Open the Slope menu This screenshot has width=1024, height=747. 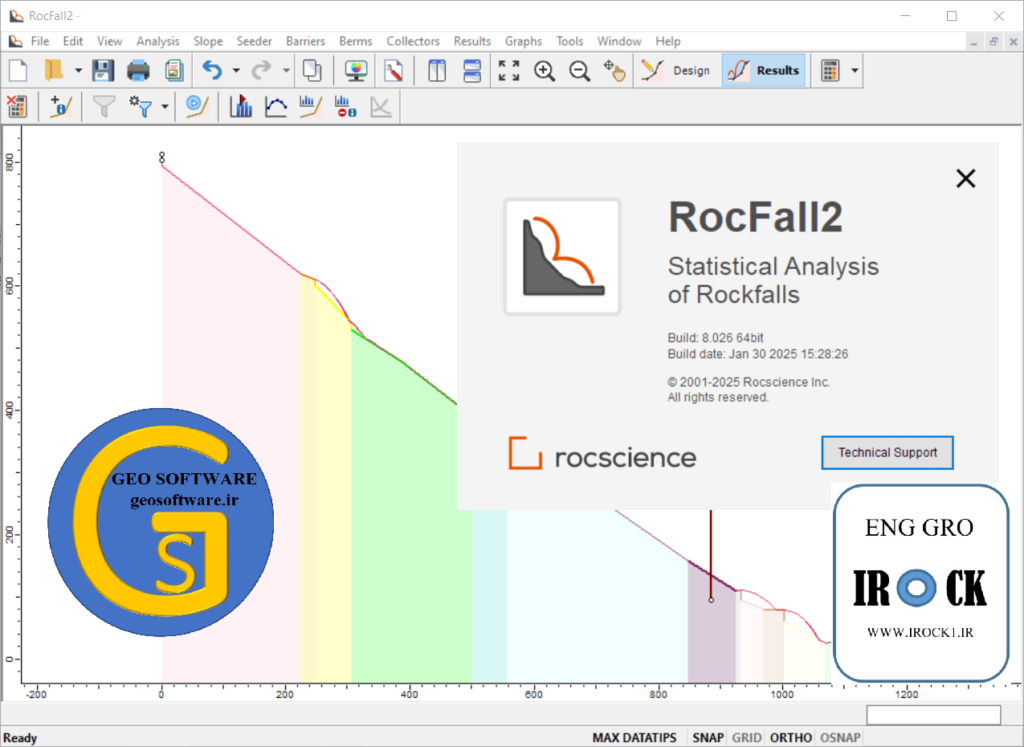click(208, 41)
